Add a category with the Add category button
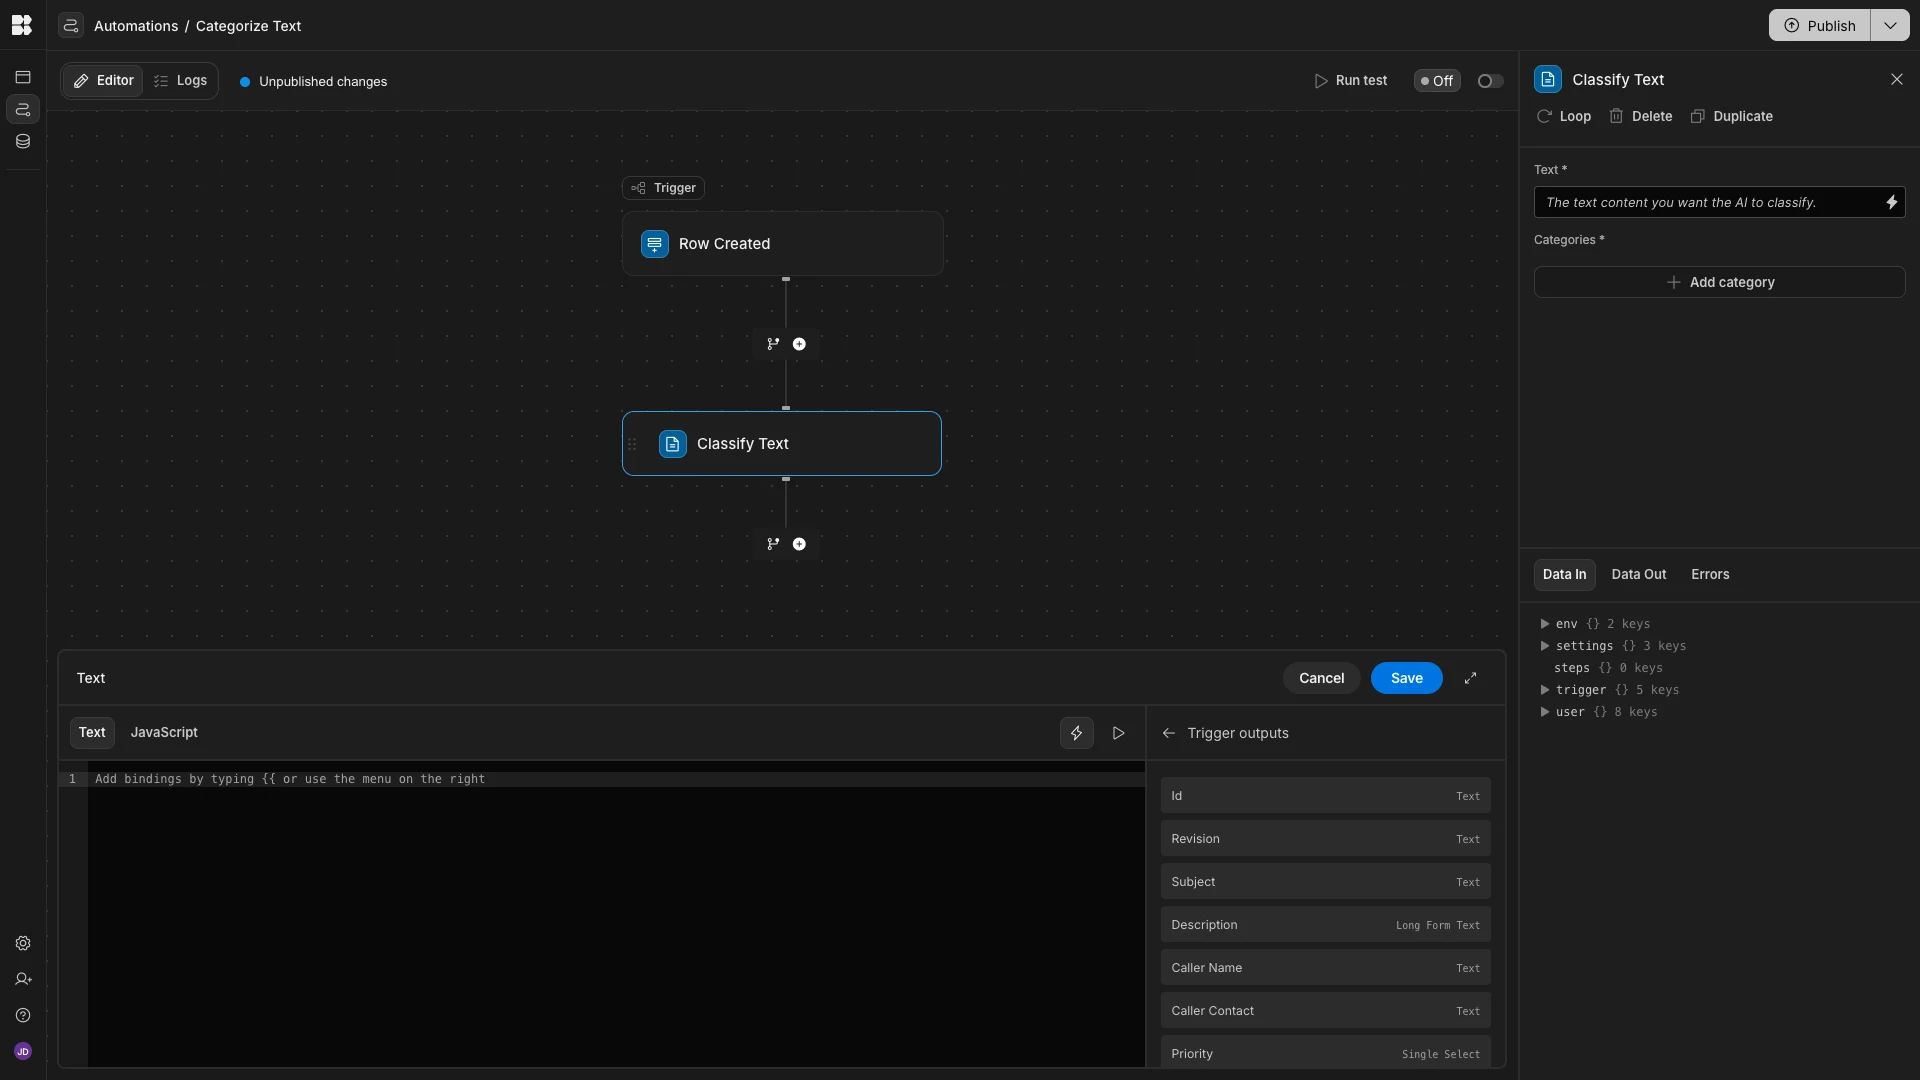 (1720, 282)
